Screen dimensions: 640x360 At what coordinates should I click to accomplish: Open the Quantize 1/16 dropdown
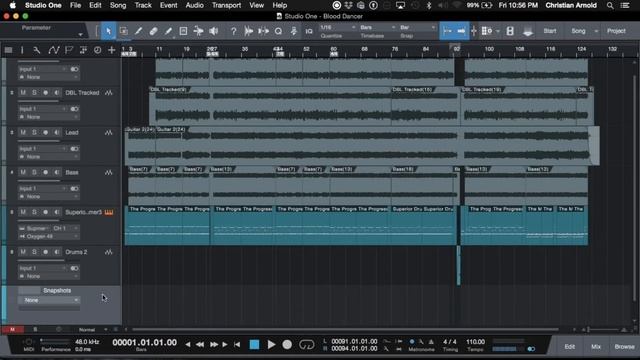[338, 27]
